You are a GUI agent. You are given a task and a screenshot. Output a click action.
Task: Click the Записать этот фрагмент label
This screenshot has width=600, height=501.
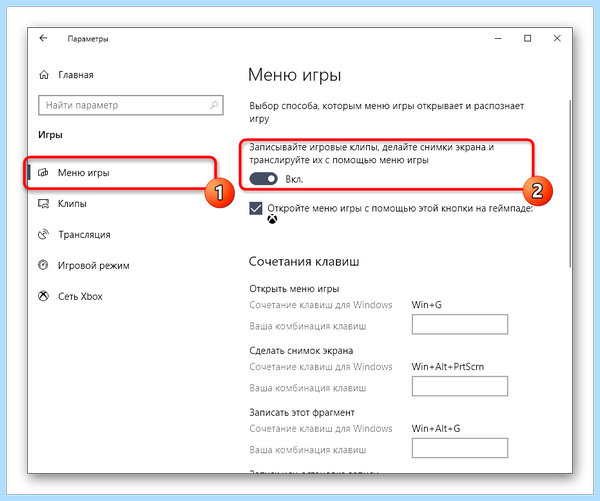(x=302, y=413)
